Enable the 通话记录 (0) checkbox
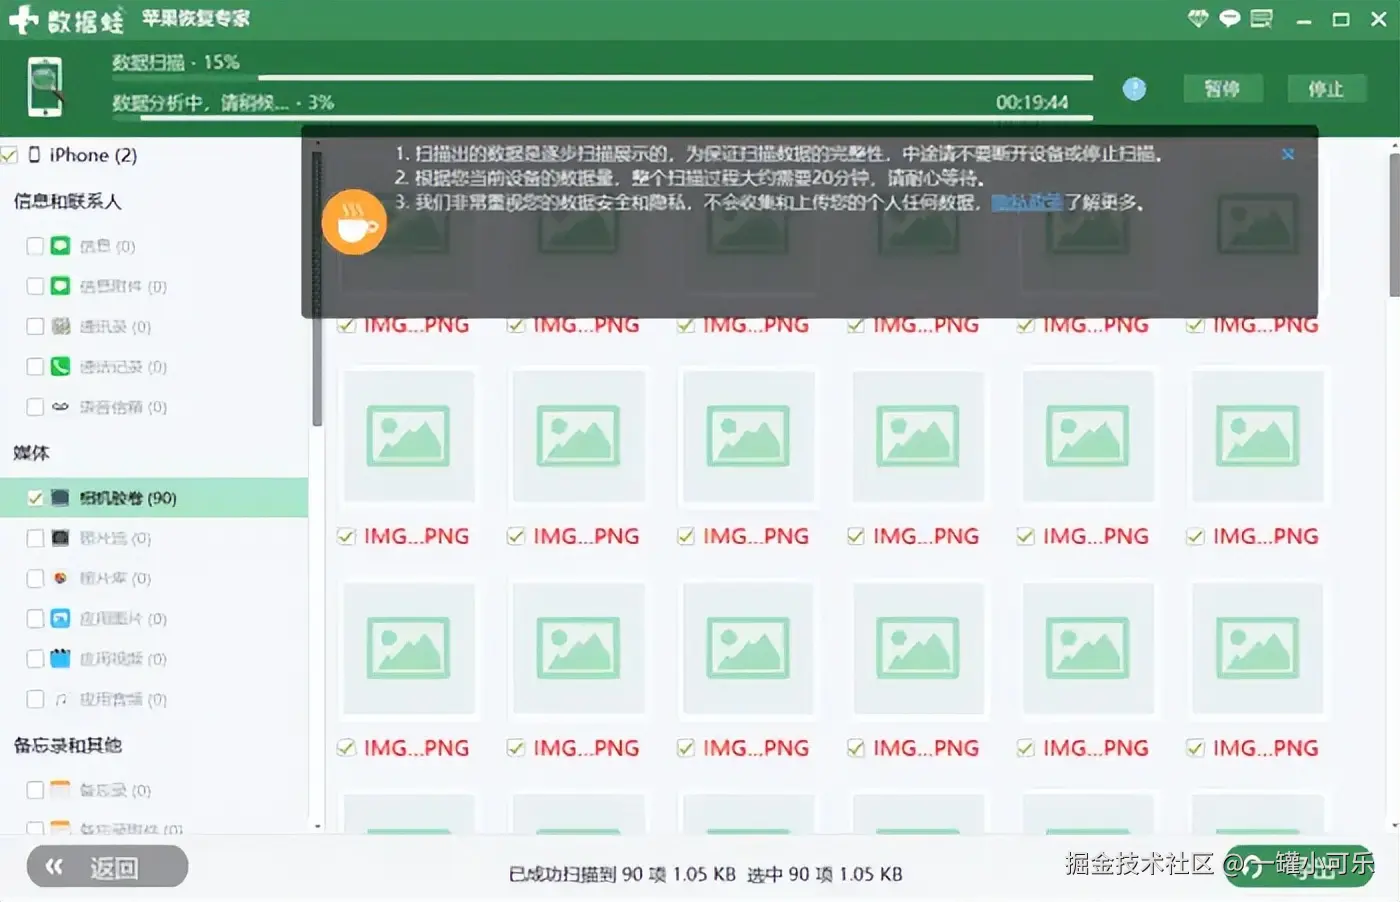This screenshot has height=902, width=1400. (x=35, y=367)
